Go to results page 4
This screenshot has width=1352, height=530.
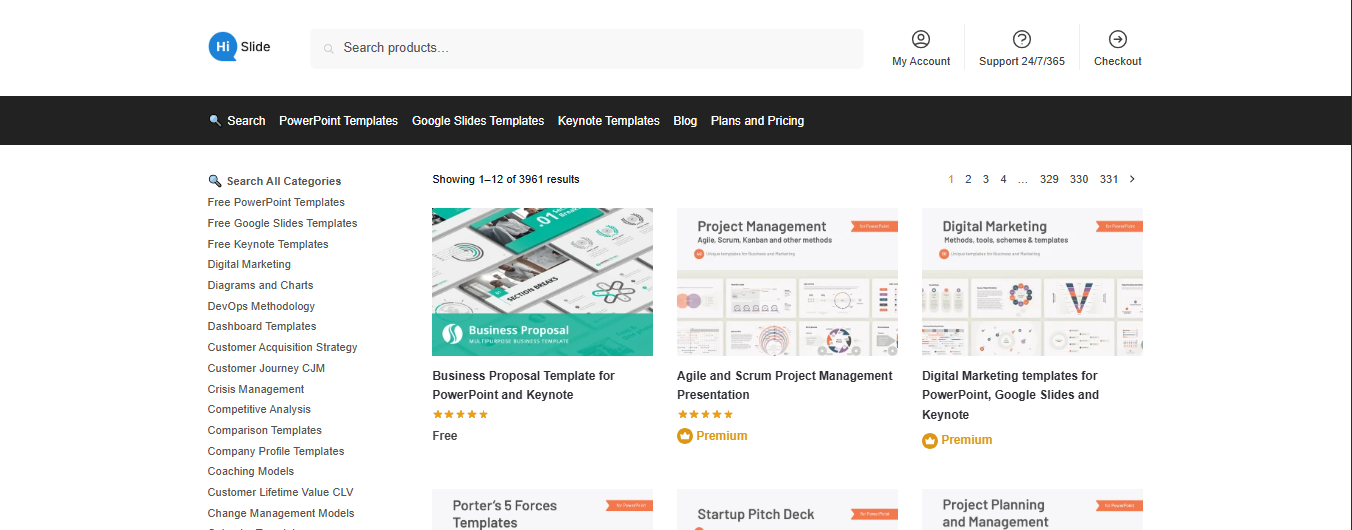1003,179
